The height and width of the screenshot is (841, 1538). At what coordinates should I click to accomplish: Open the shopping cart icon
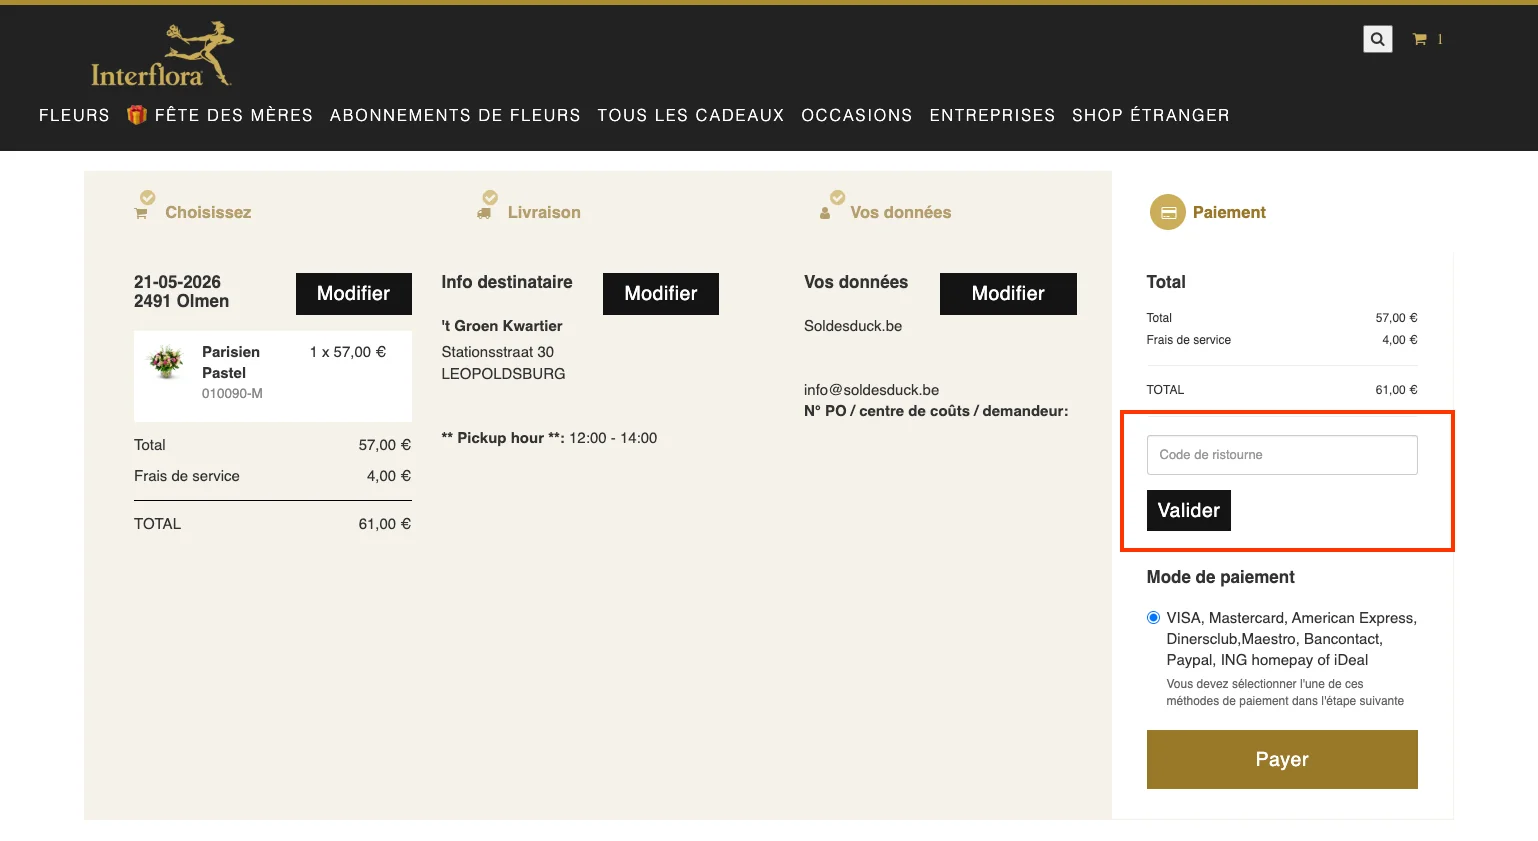point(1419,39)
